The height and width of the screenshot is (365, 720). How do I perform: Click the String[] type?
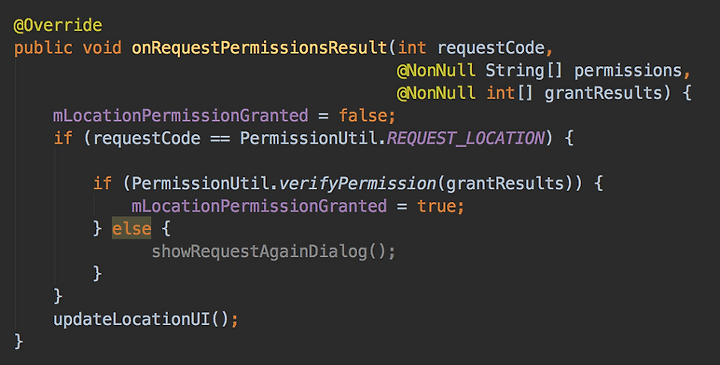pyautogui.click(x=524, y=71)
